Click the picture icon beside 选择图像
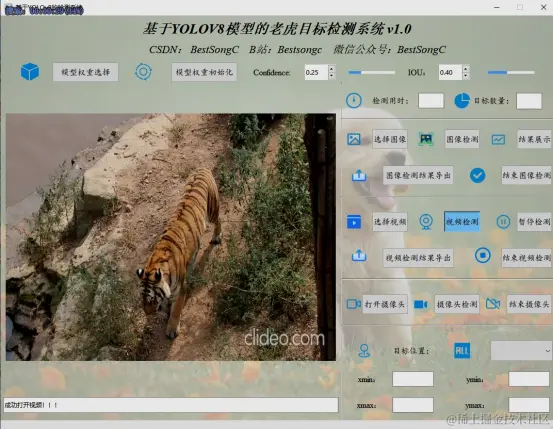 [354, 139]
